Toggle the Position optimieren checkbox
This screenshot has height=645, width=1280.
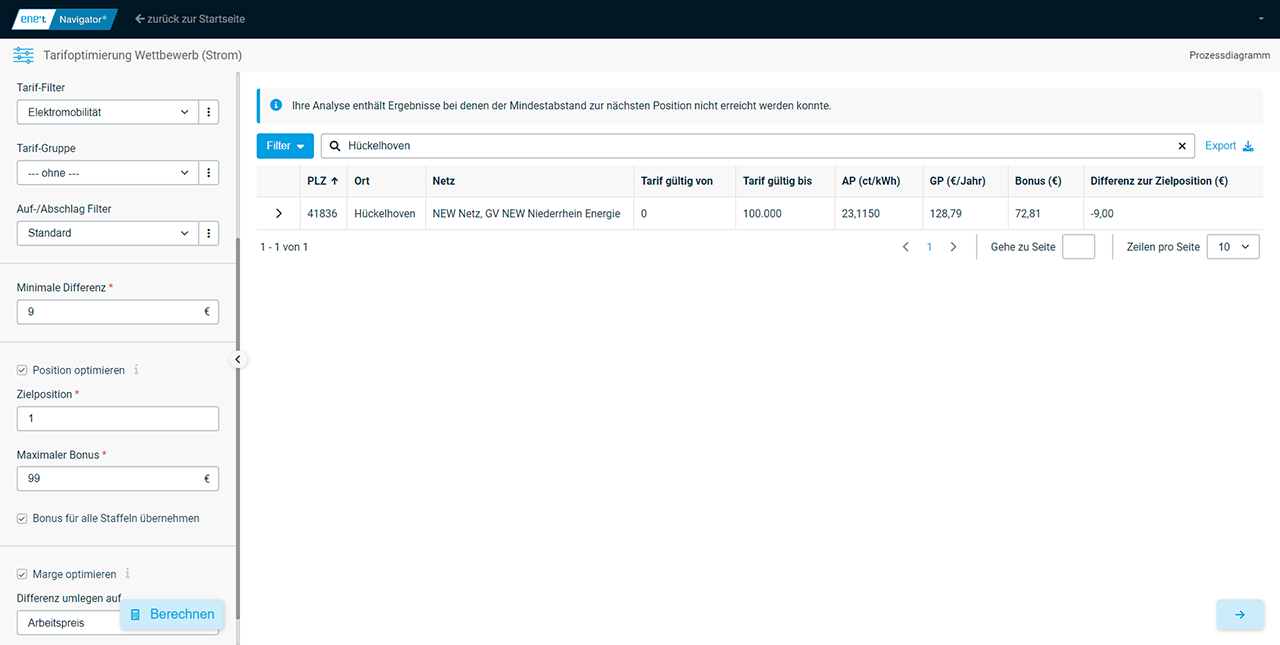pos(22,371)
